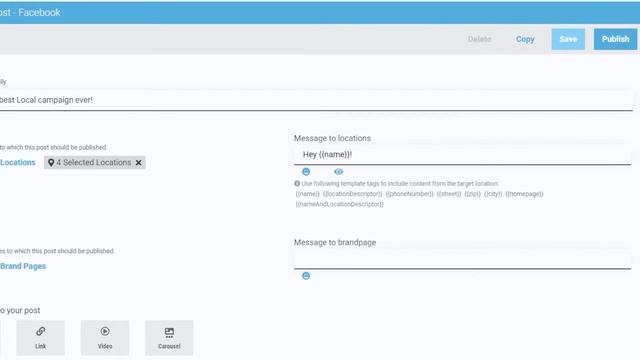Add a Link attachment to post
The width and height of the screenshot is (640, 360).
tap(40, 338)
